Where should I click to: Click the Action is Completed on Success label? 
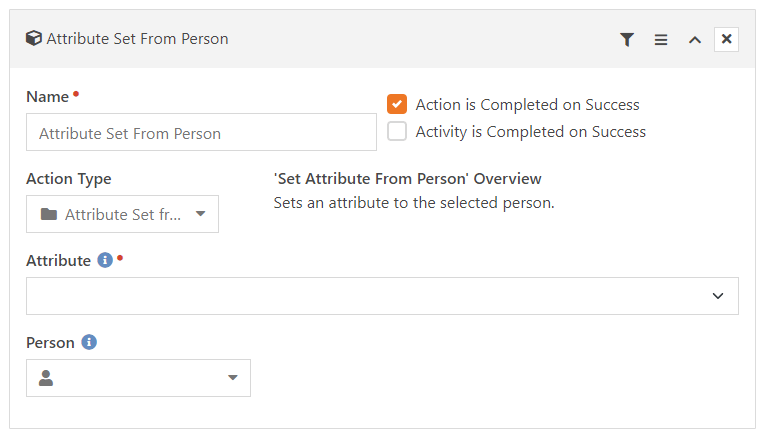527,105
